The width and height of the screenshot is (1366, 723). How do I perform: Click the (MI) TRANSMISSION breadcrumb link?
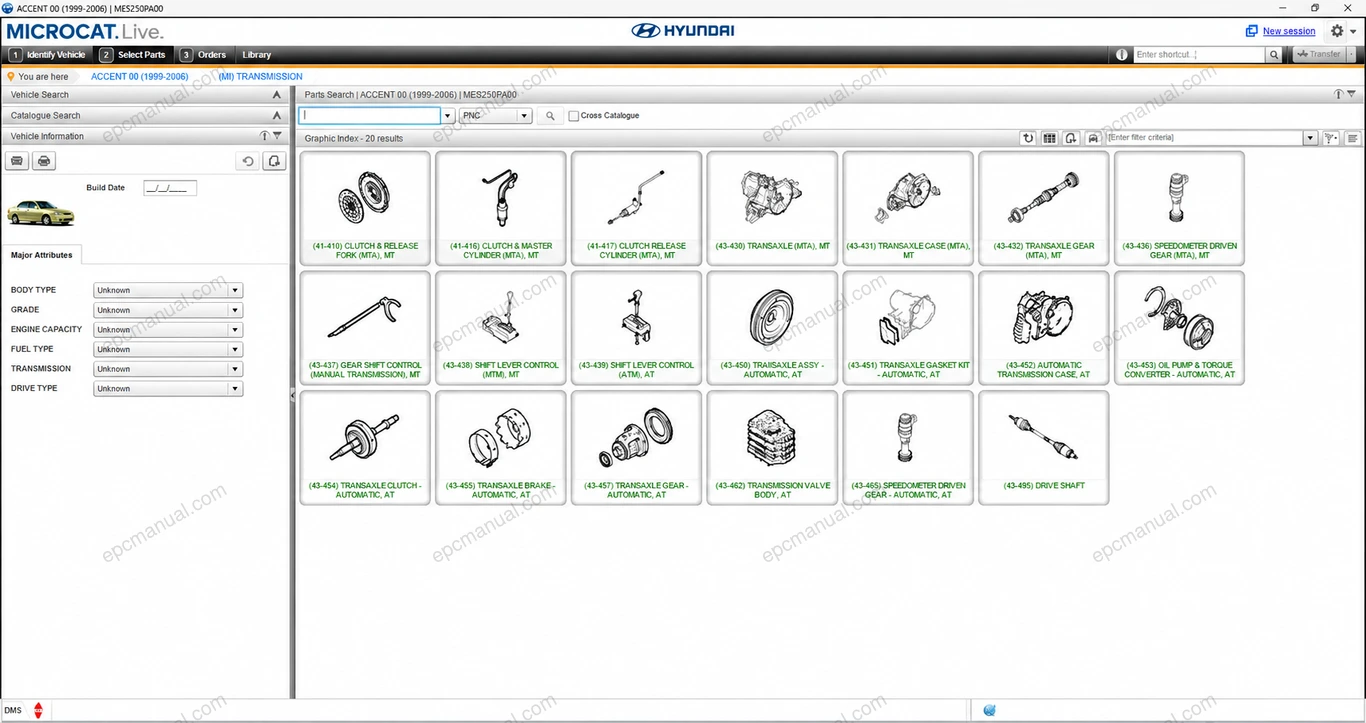[x=261, y=76]
